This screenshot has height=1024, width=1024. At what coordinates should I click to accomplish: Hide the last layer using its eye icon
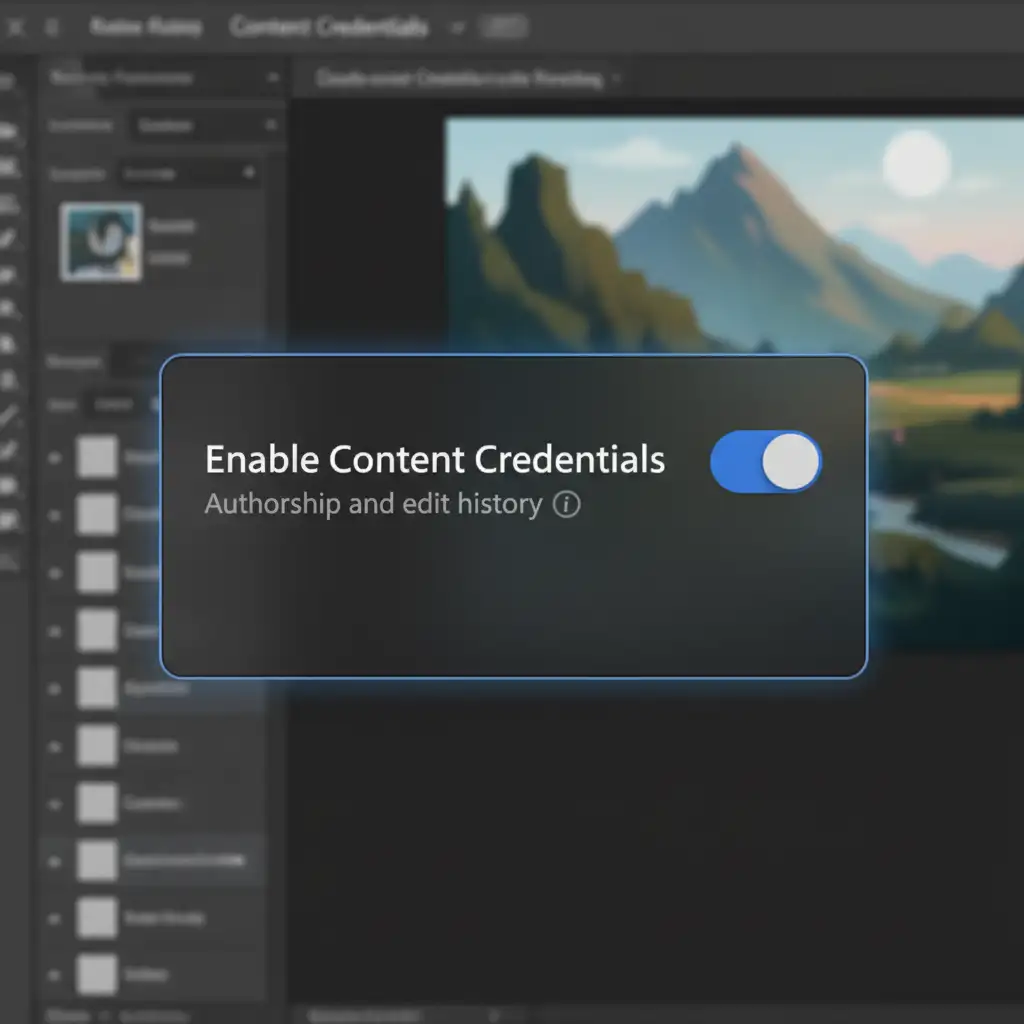coord(55,973)
